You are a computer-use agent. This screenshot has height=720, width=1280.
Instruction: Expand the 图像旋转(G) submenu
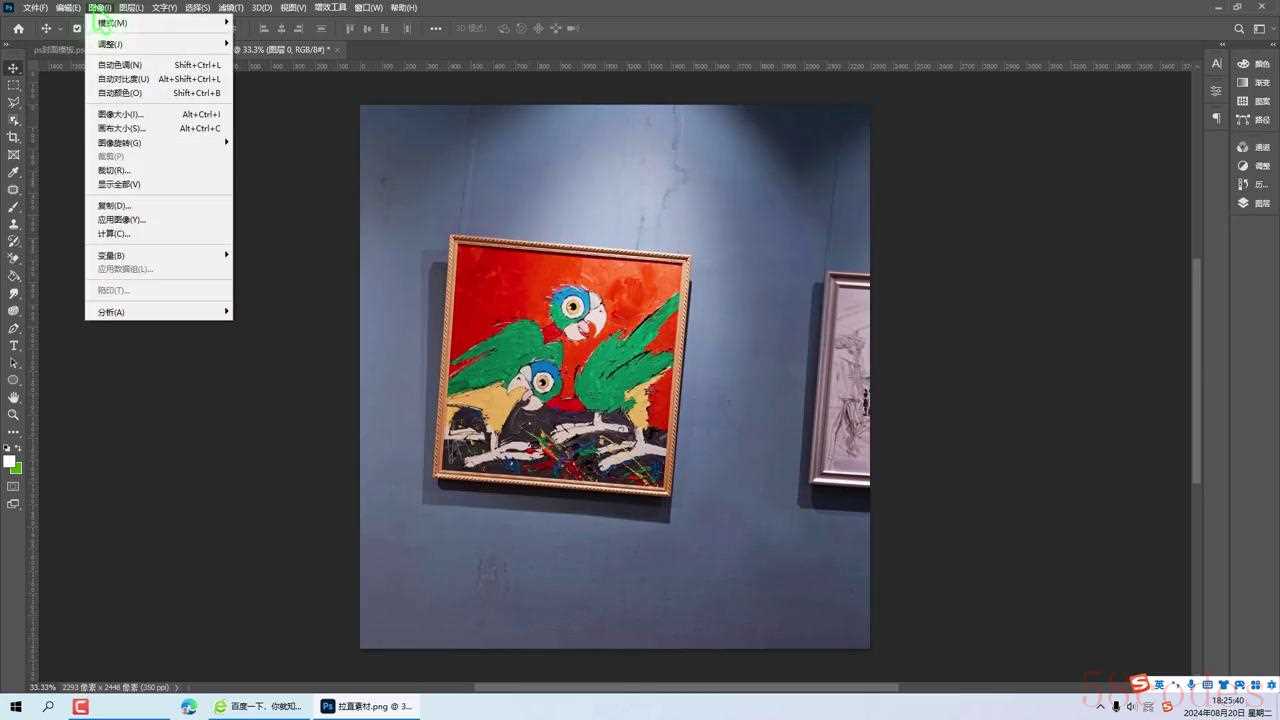pos(159,142)
